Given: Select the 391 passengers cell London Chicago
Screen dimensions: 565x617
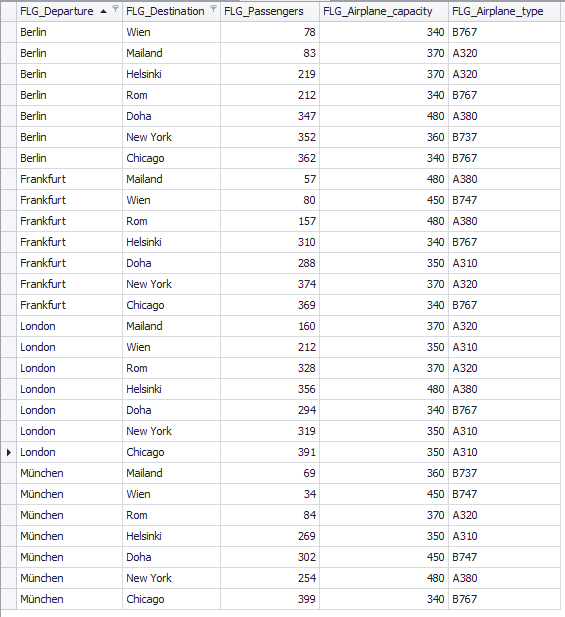Looking at the screenshot, I should [270, 452].
